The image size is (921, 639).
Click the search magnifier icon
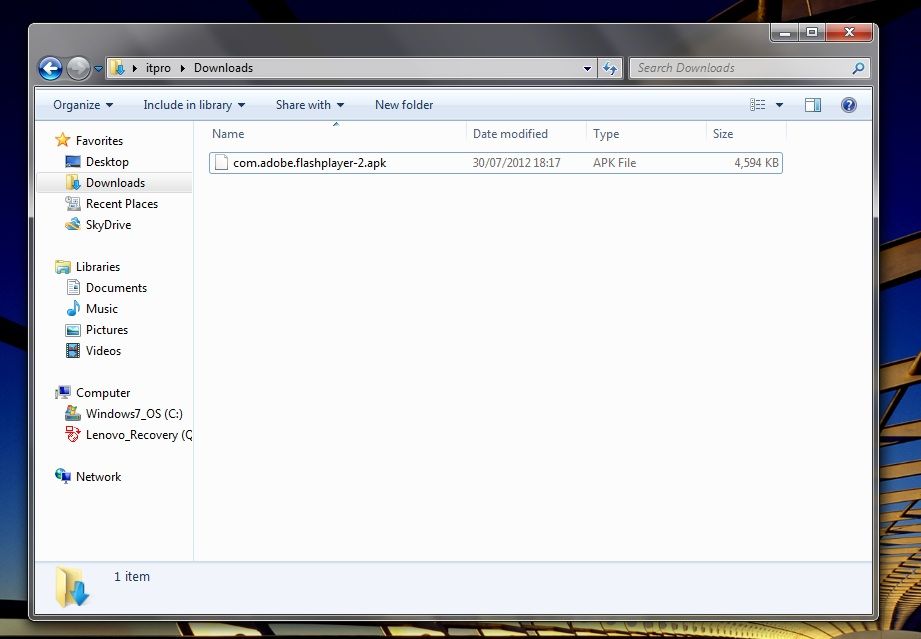[x=858, y=68]
